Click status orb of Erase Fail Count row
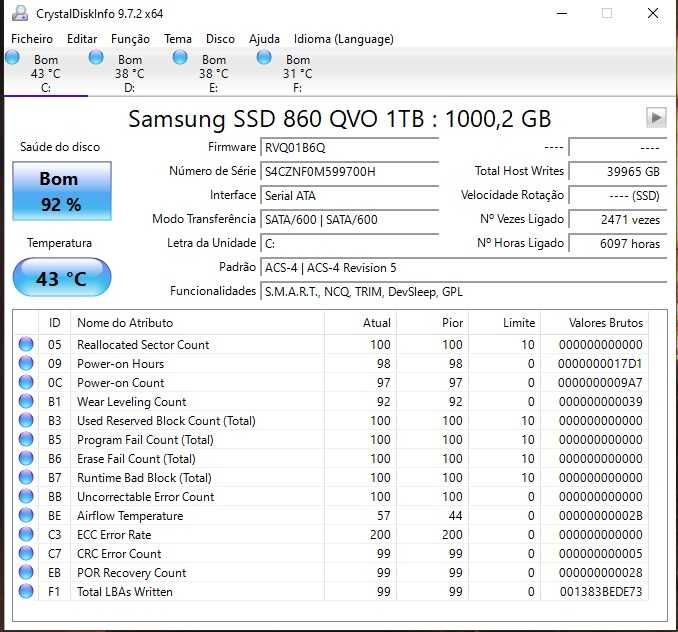678x632 pixels. (x=26, y=458)
